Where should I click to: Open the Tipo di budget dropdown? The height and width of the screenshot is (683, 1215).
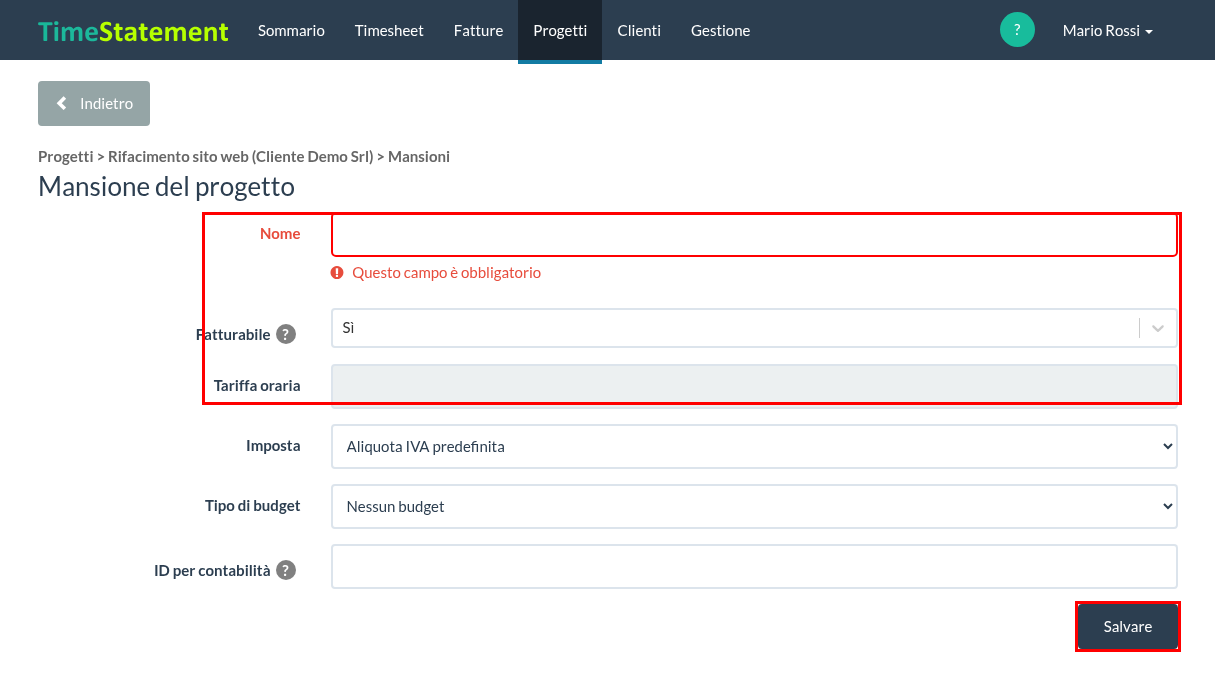pos(754,506)
